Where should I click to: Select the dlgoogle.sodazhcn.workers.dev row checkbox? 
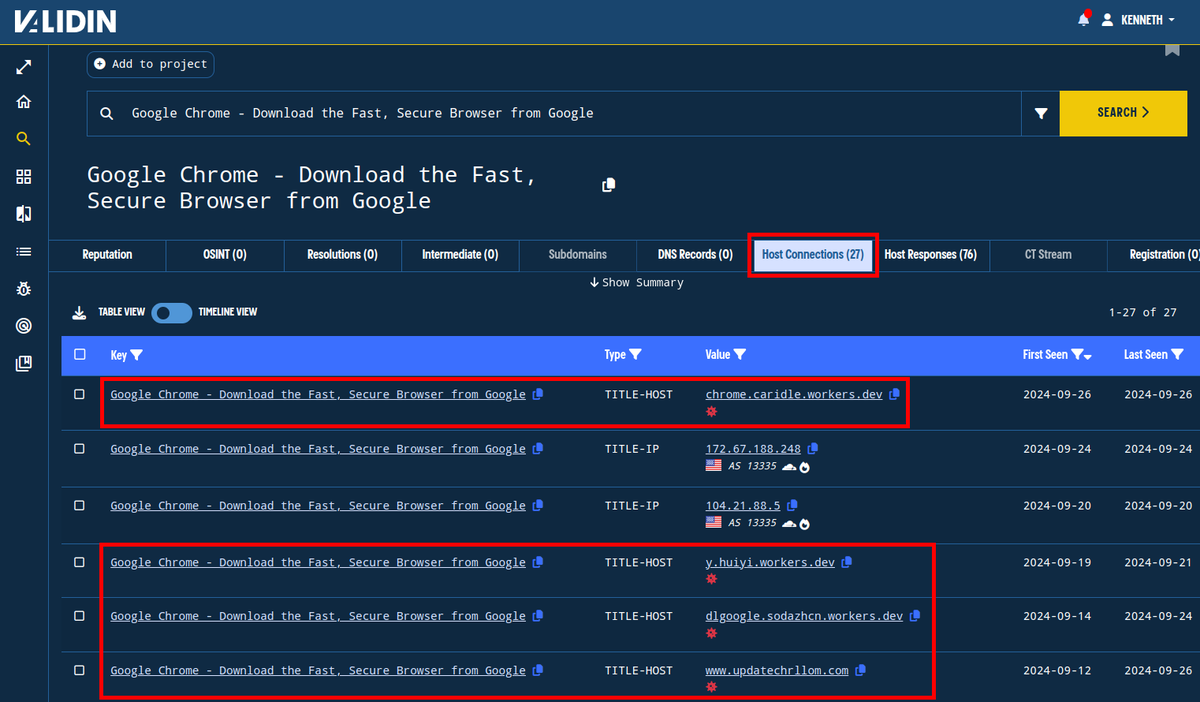coord(80,616)
